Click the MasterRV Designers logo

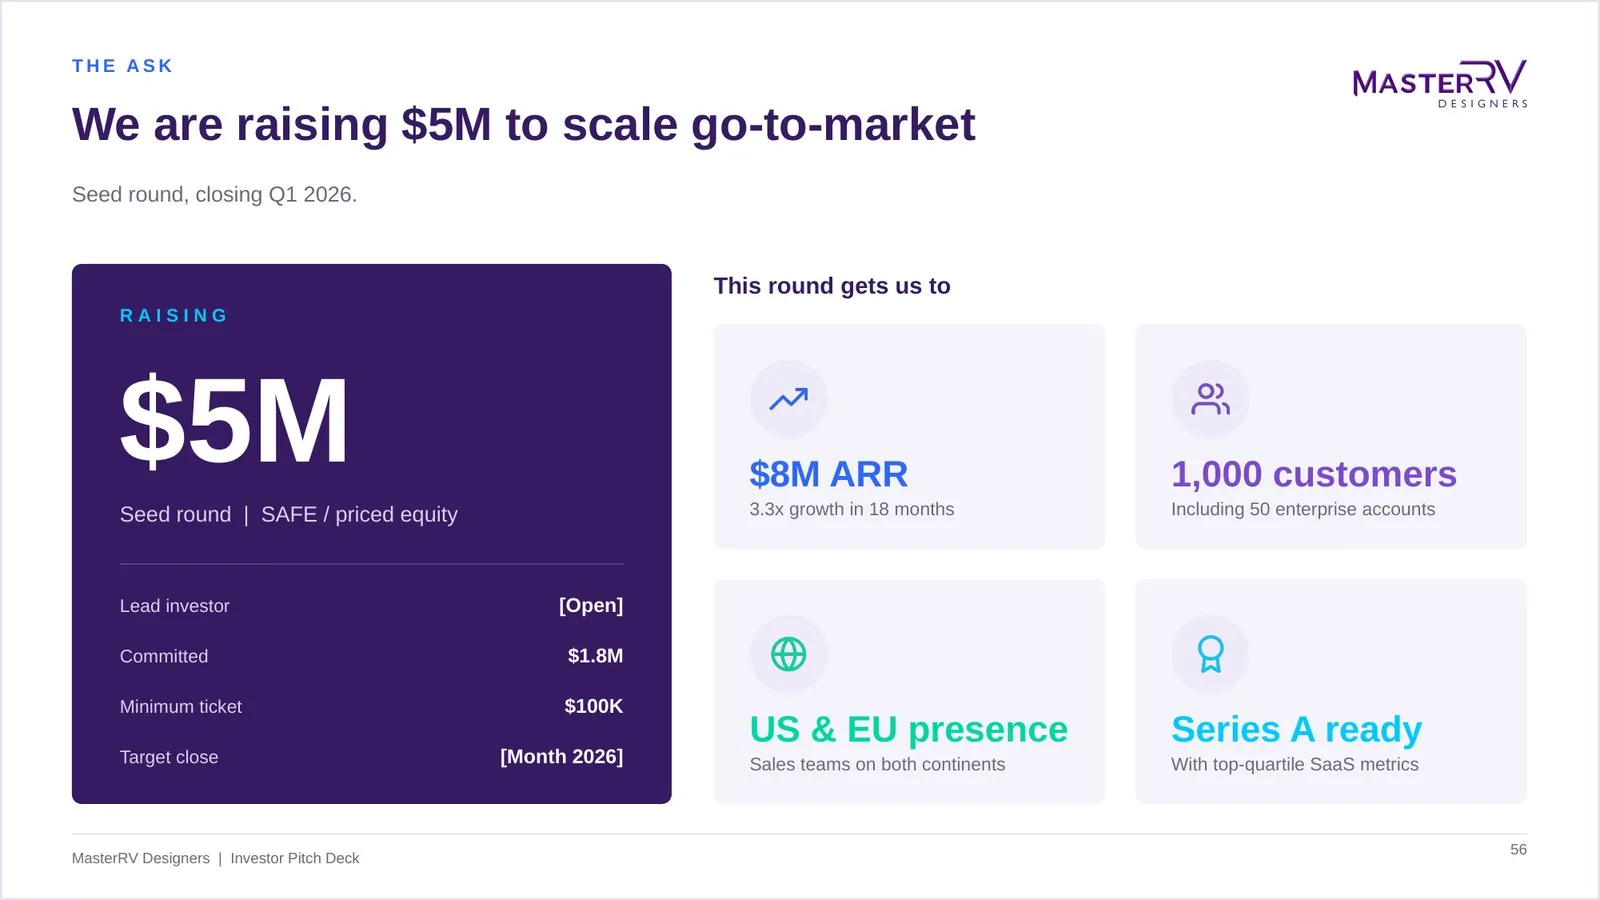point(1440,84)
